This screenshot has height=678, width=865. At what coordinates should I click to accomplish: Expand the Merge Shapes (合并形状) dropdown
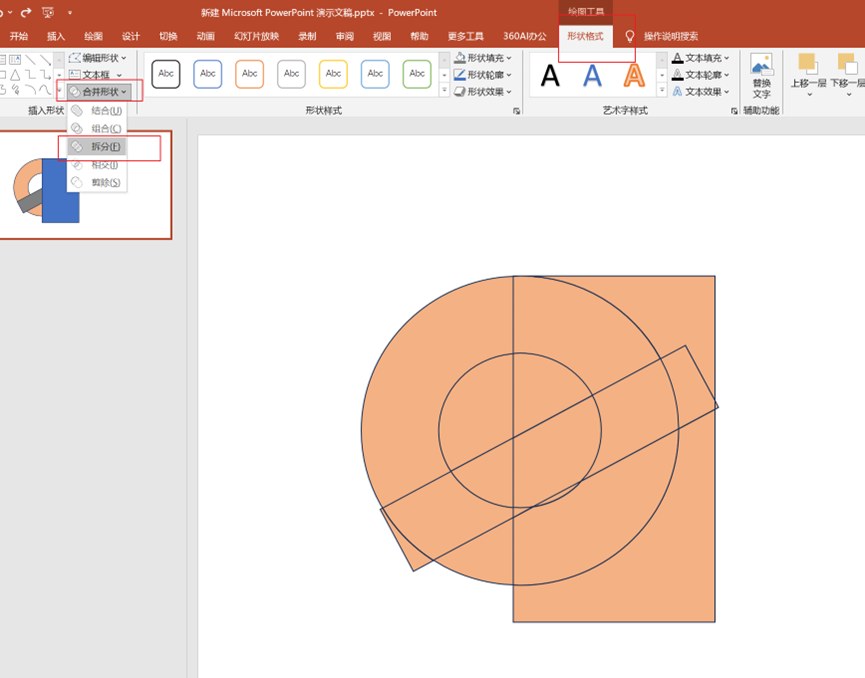tap(99, 92)
